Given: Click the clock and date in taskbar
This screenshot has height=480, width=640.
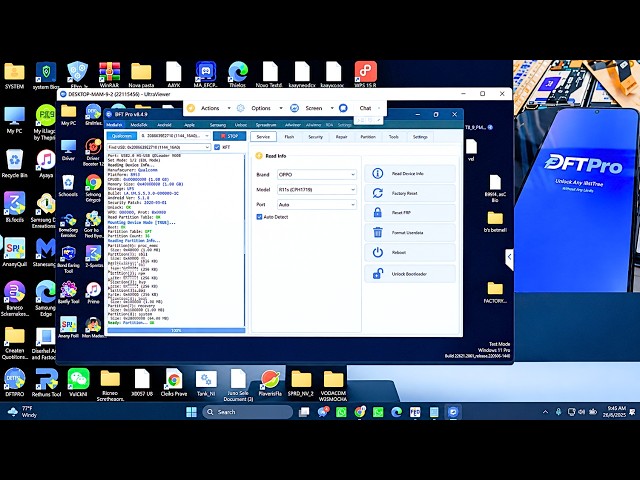Looking at the screenshot, I should (x=614, y=411).
